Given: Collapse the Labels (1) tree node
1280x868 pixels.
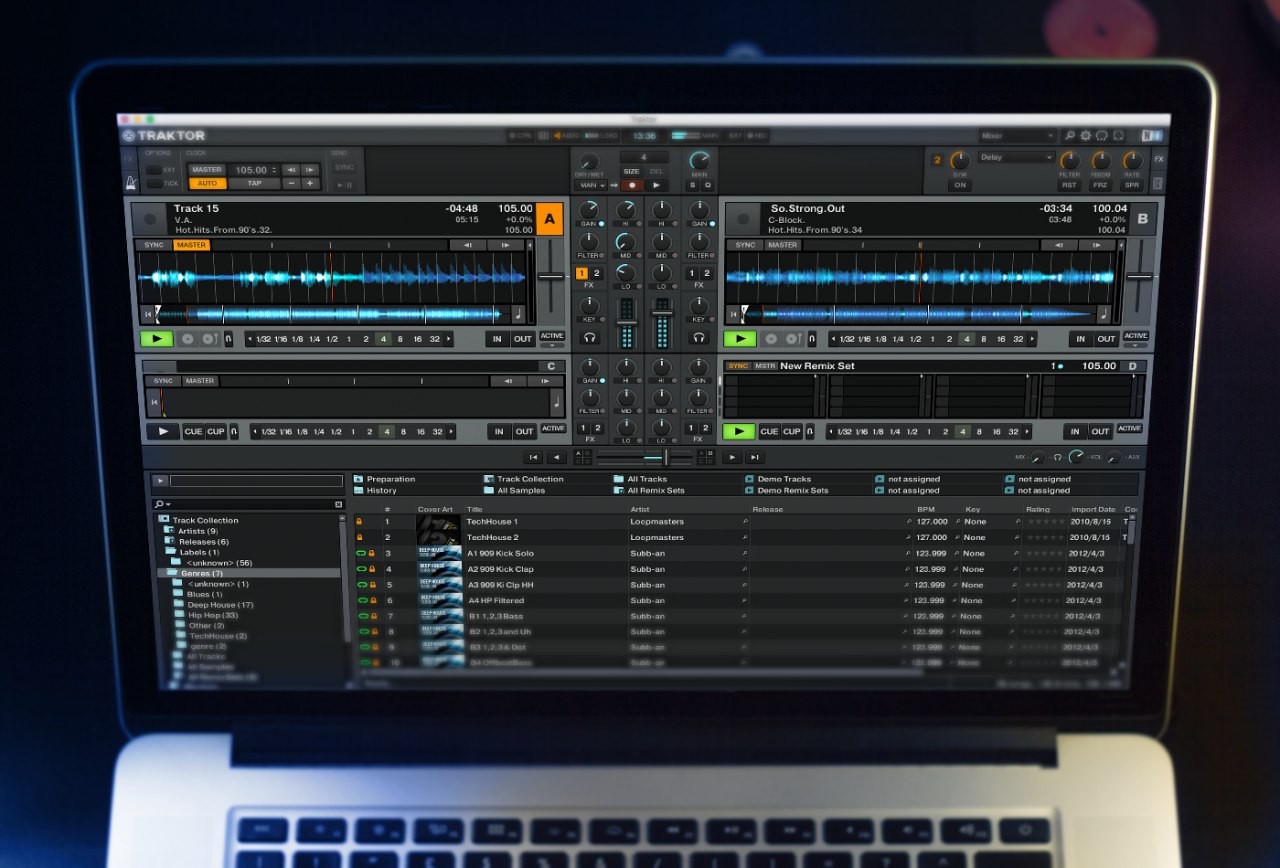Looking at the screenshot, I should point(169,552).
